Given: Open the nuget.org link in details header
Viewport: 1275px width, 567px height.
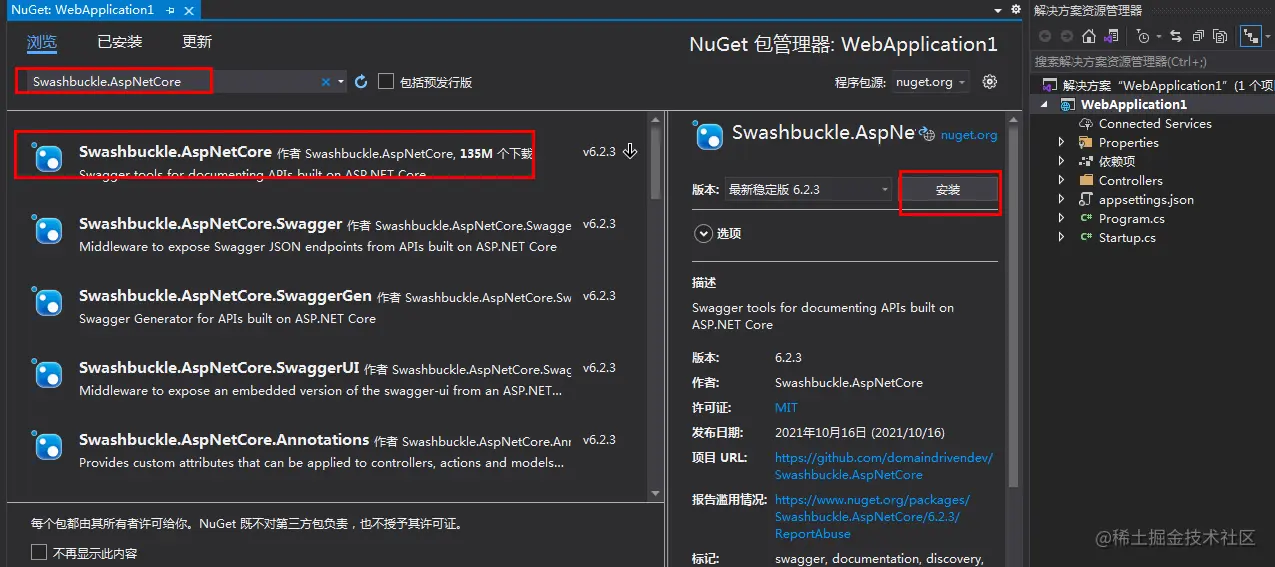Looking at the screenshot, I should (969, 135).
